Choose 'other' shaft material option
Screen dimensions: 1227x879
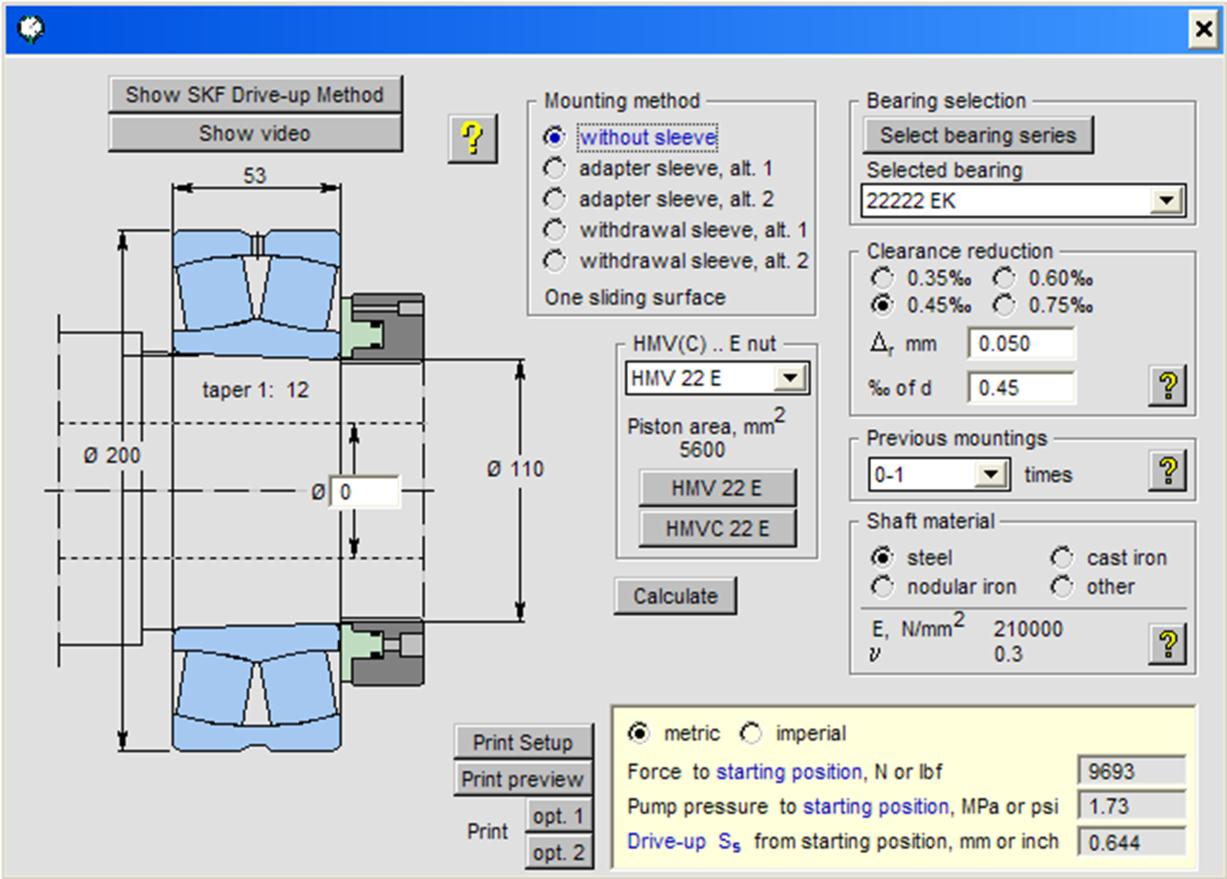point(1062,586)
